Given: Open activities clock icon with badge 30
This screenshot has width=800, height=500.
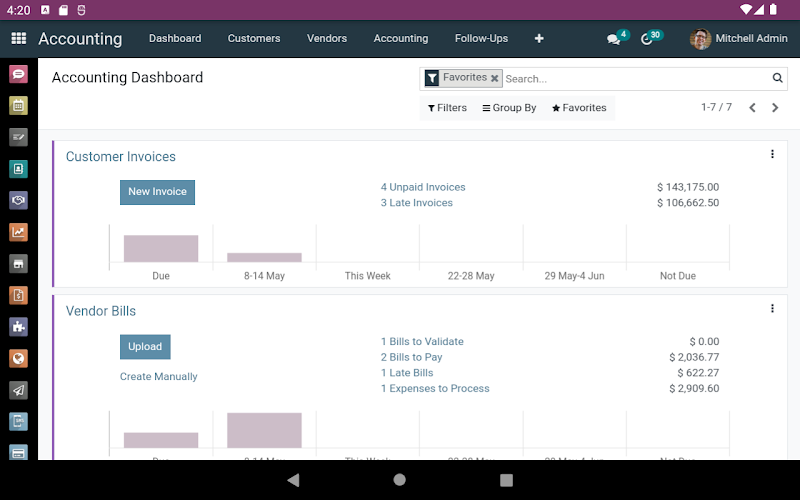Looking at the screenshot, I should pyautogui.click(x=651, y=38).
